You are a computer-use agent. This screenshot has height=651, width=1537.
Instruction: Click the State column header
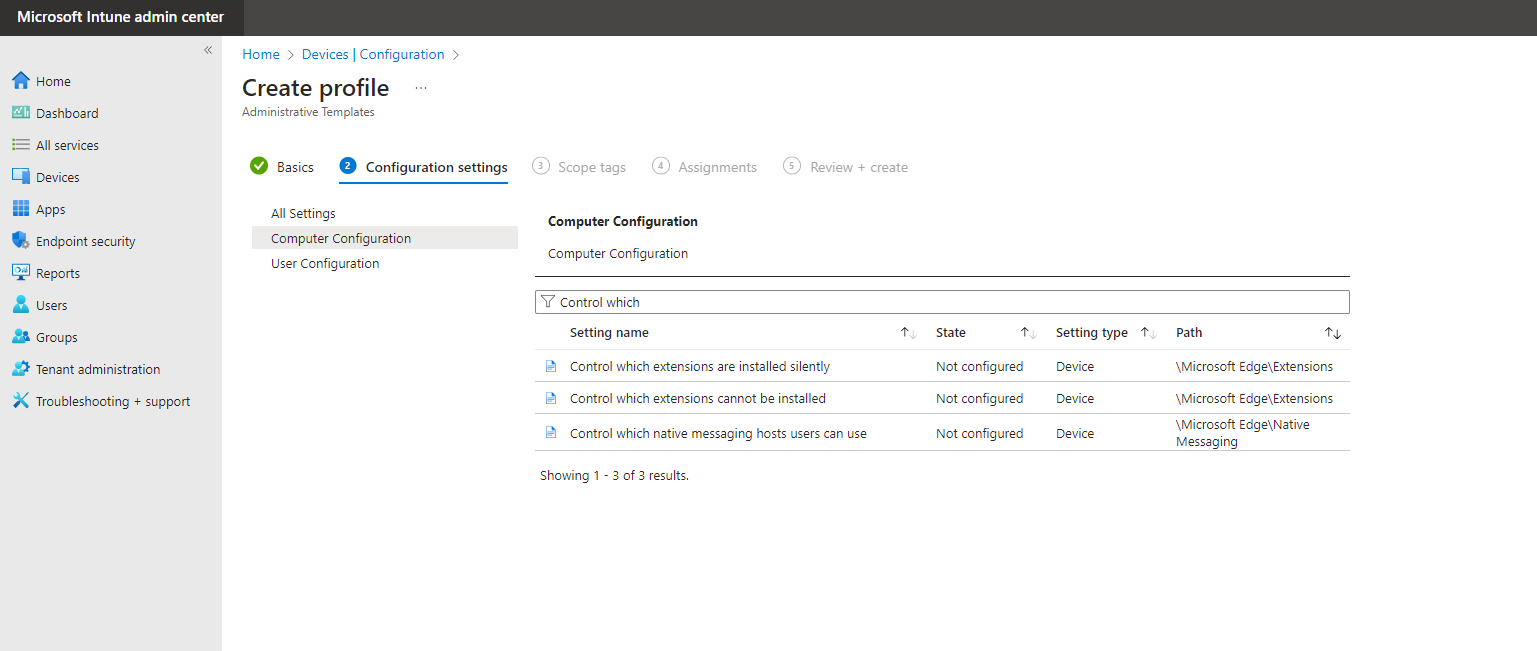tap(951, 333)
